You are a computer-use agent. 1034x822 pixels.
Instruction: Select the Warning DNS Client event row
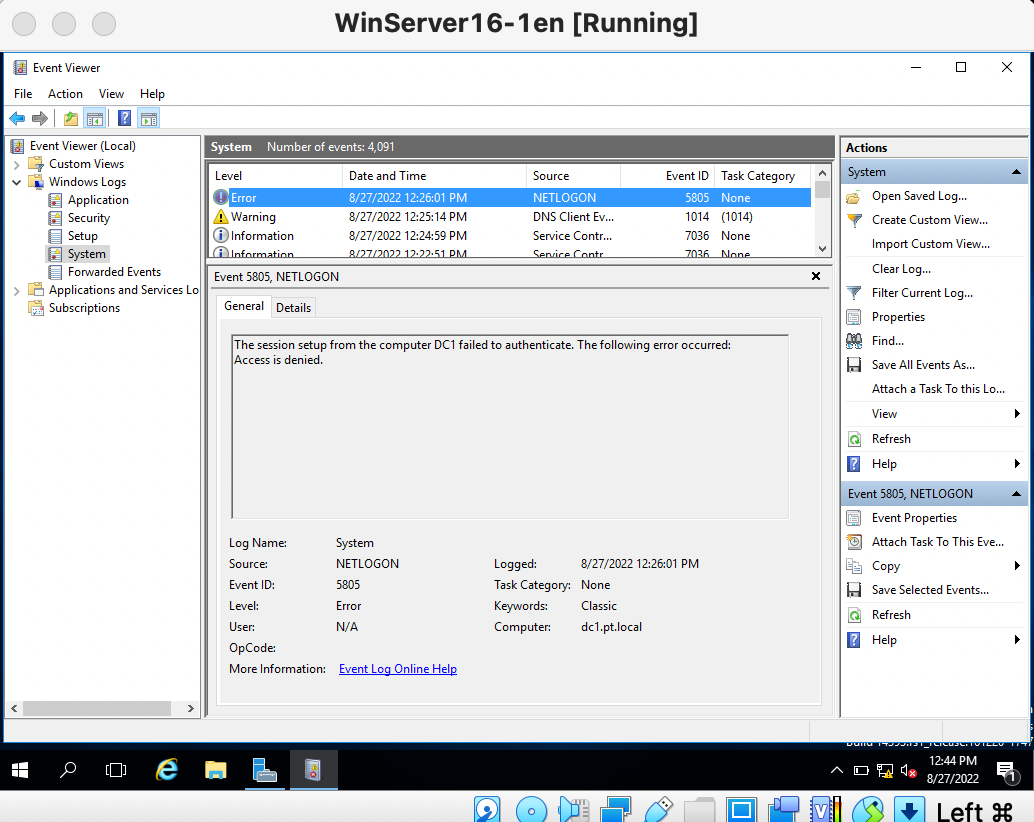pyautogui.click(x=510, y=217)
